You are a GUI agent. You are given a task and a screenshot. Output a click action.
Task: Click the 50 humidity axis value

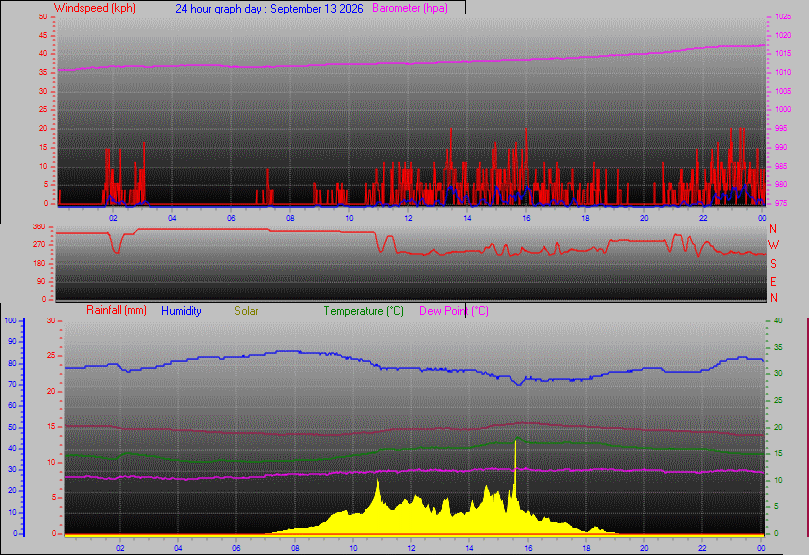12,427
